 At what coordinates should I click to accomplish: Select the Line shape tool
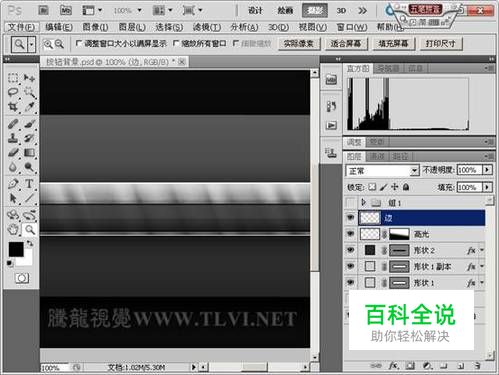29,198
